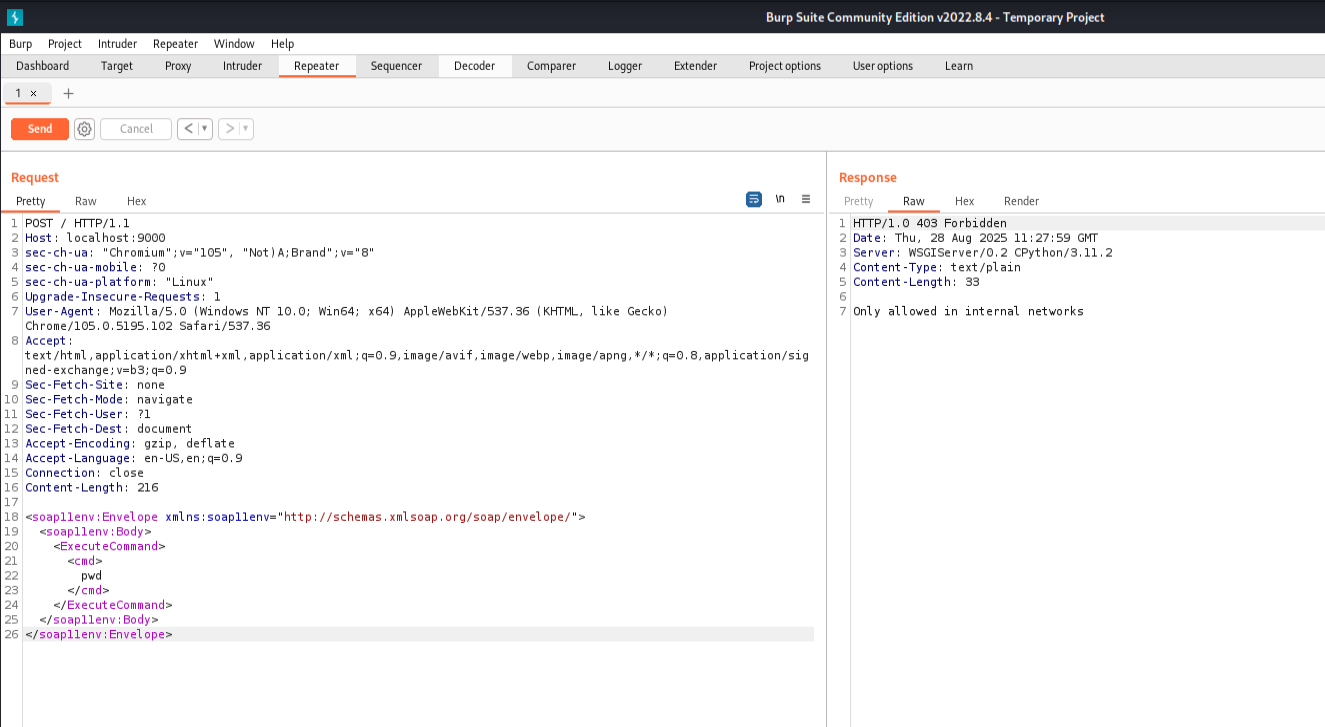Open the Decoder tab
1325x727 pixels.
[x=474, y=66]
